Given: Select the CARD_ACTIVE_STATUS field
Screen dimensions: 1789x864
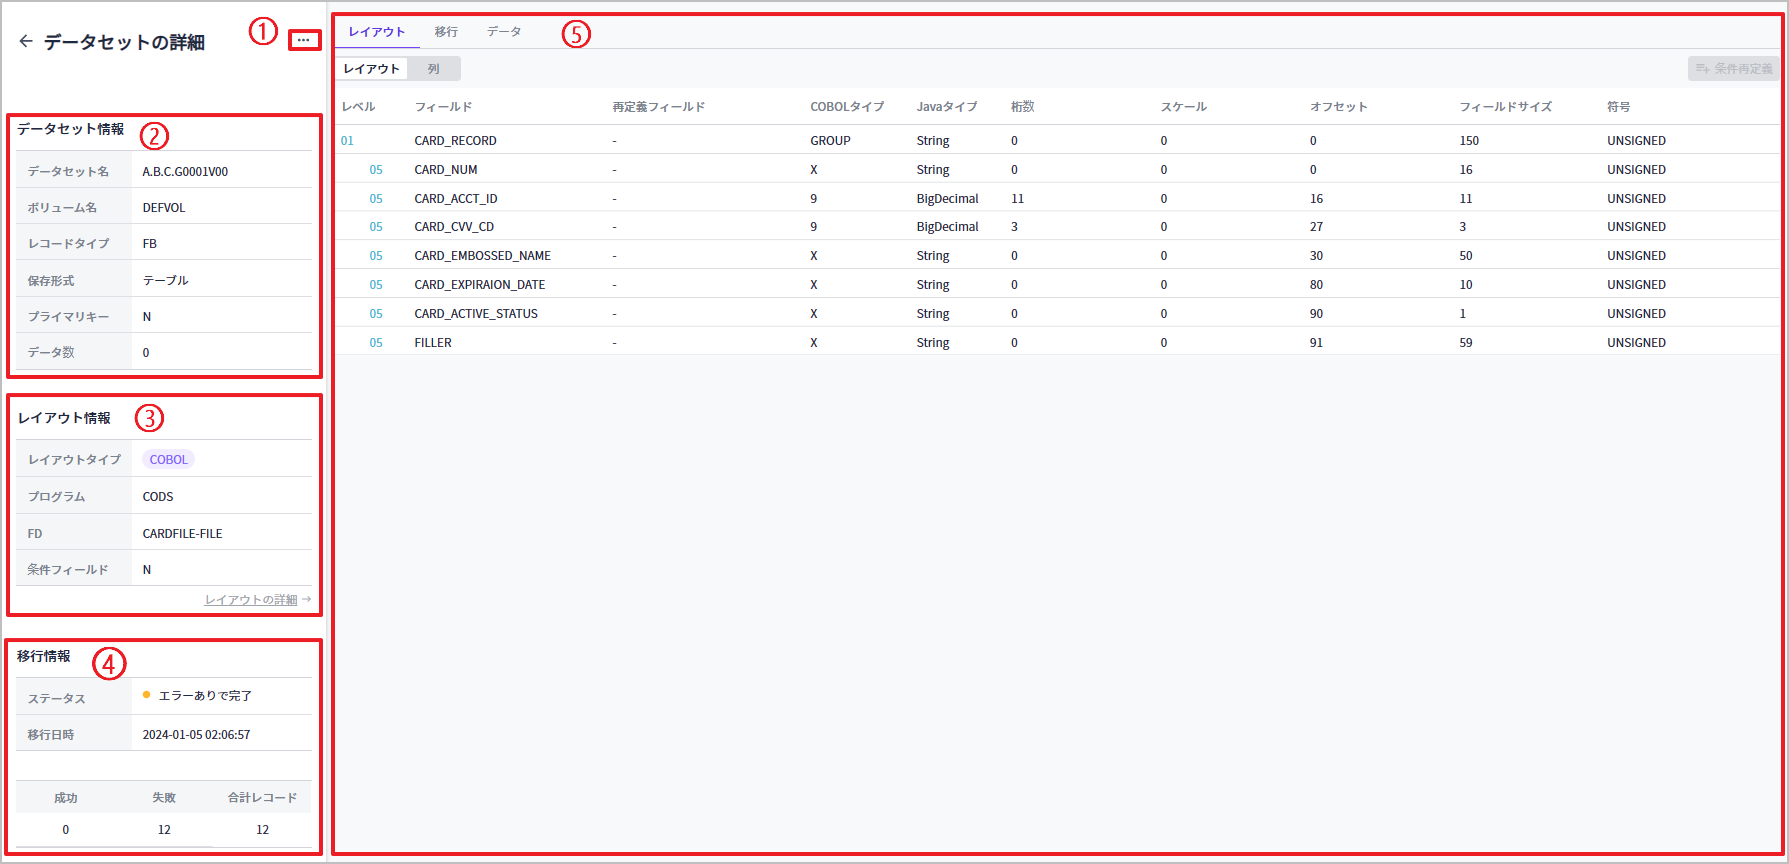Looking at the screenshot, I should pos(476,314).
